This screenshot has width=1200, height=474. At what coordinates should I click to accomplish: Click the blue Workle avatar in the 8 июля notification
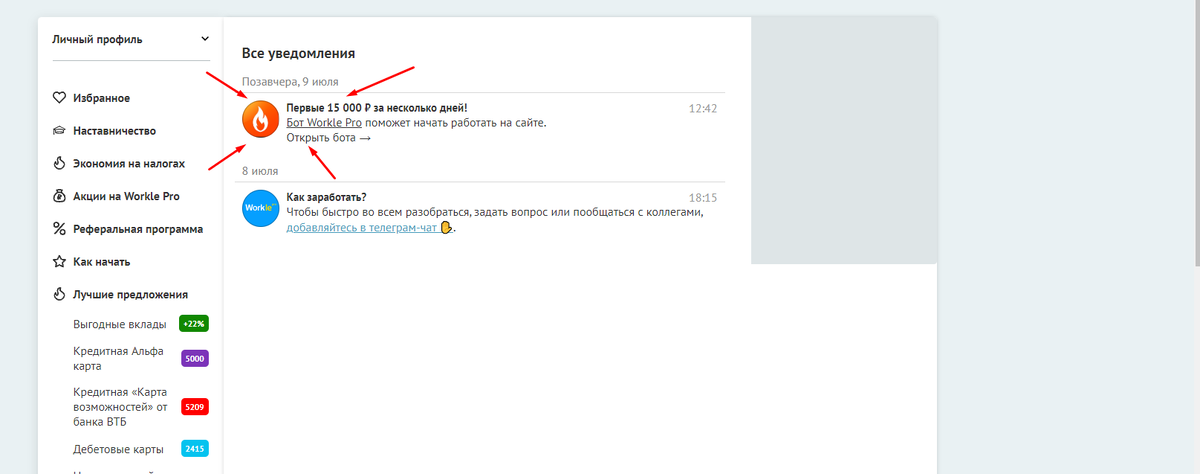tap(261, 208)
